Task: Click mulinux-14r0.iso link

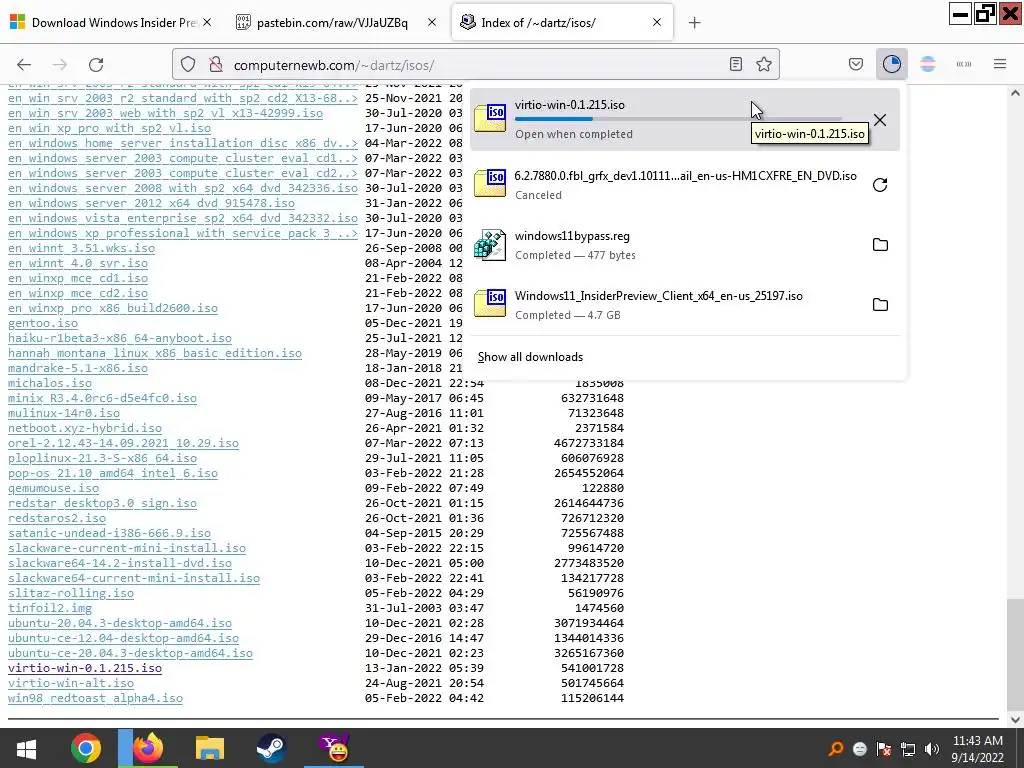Action: (63, 413)
